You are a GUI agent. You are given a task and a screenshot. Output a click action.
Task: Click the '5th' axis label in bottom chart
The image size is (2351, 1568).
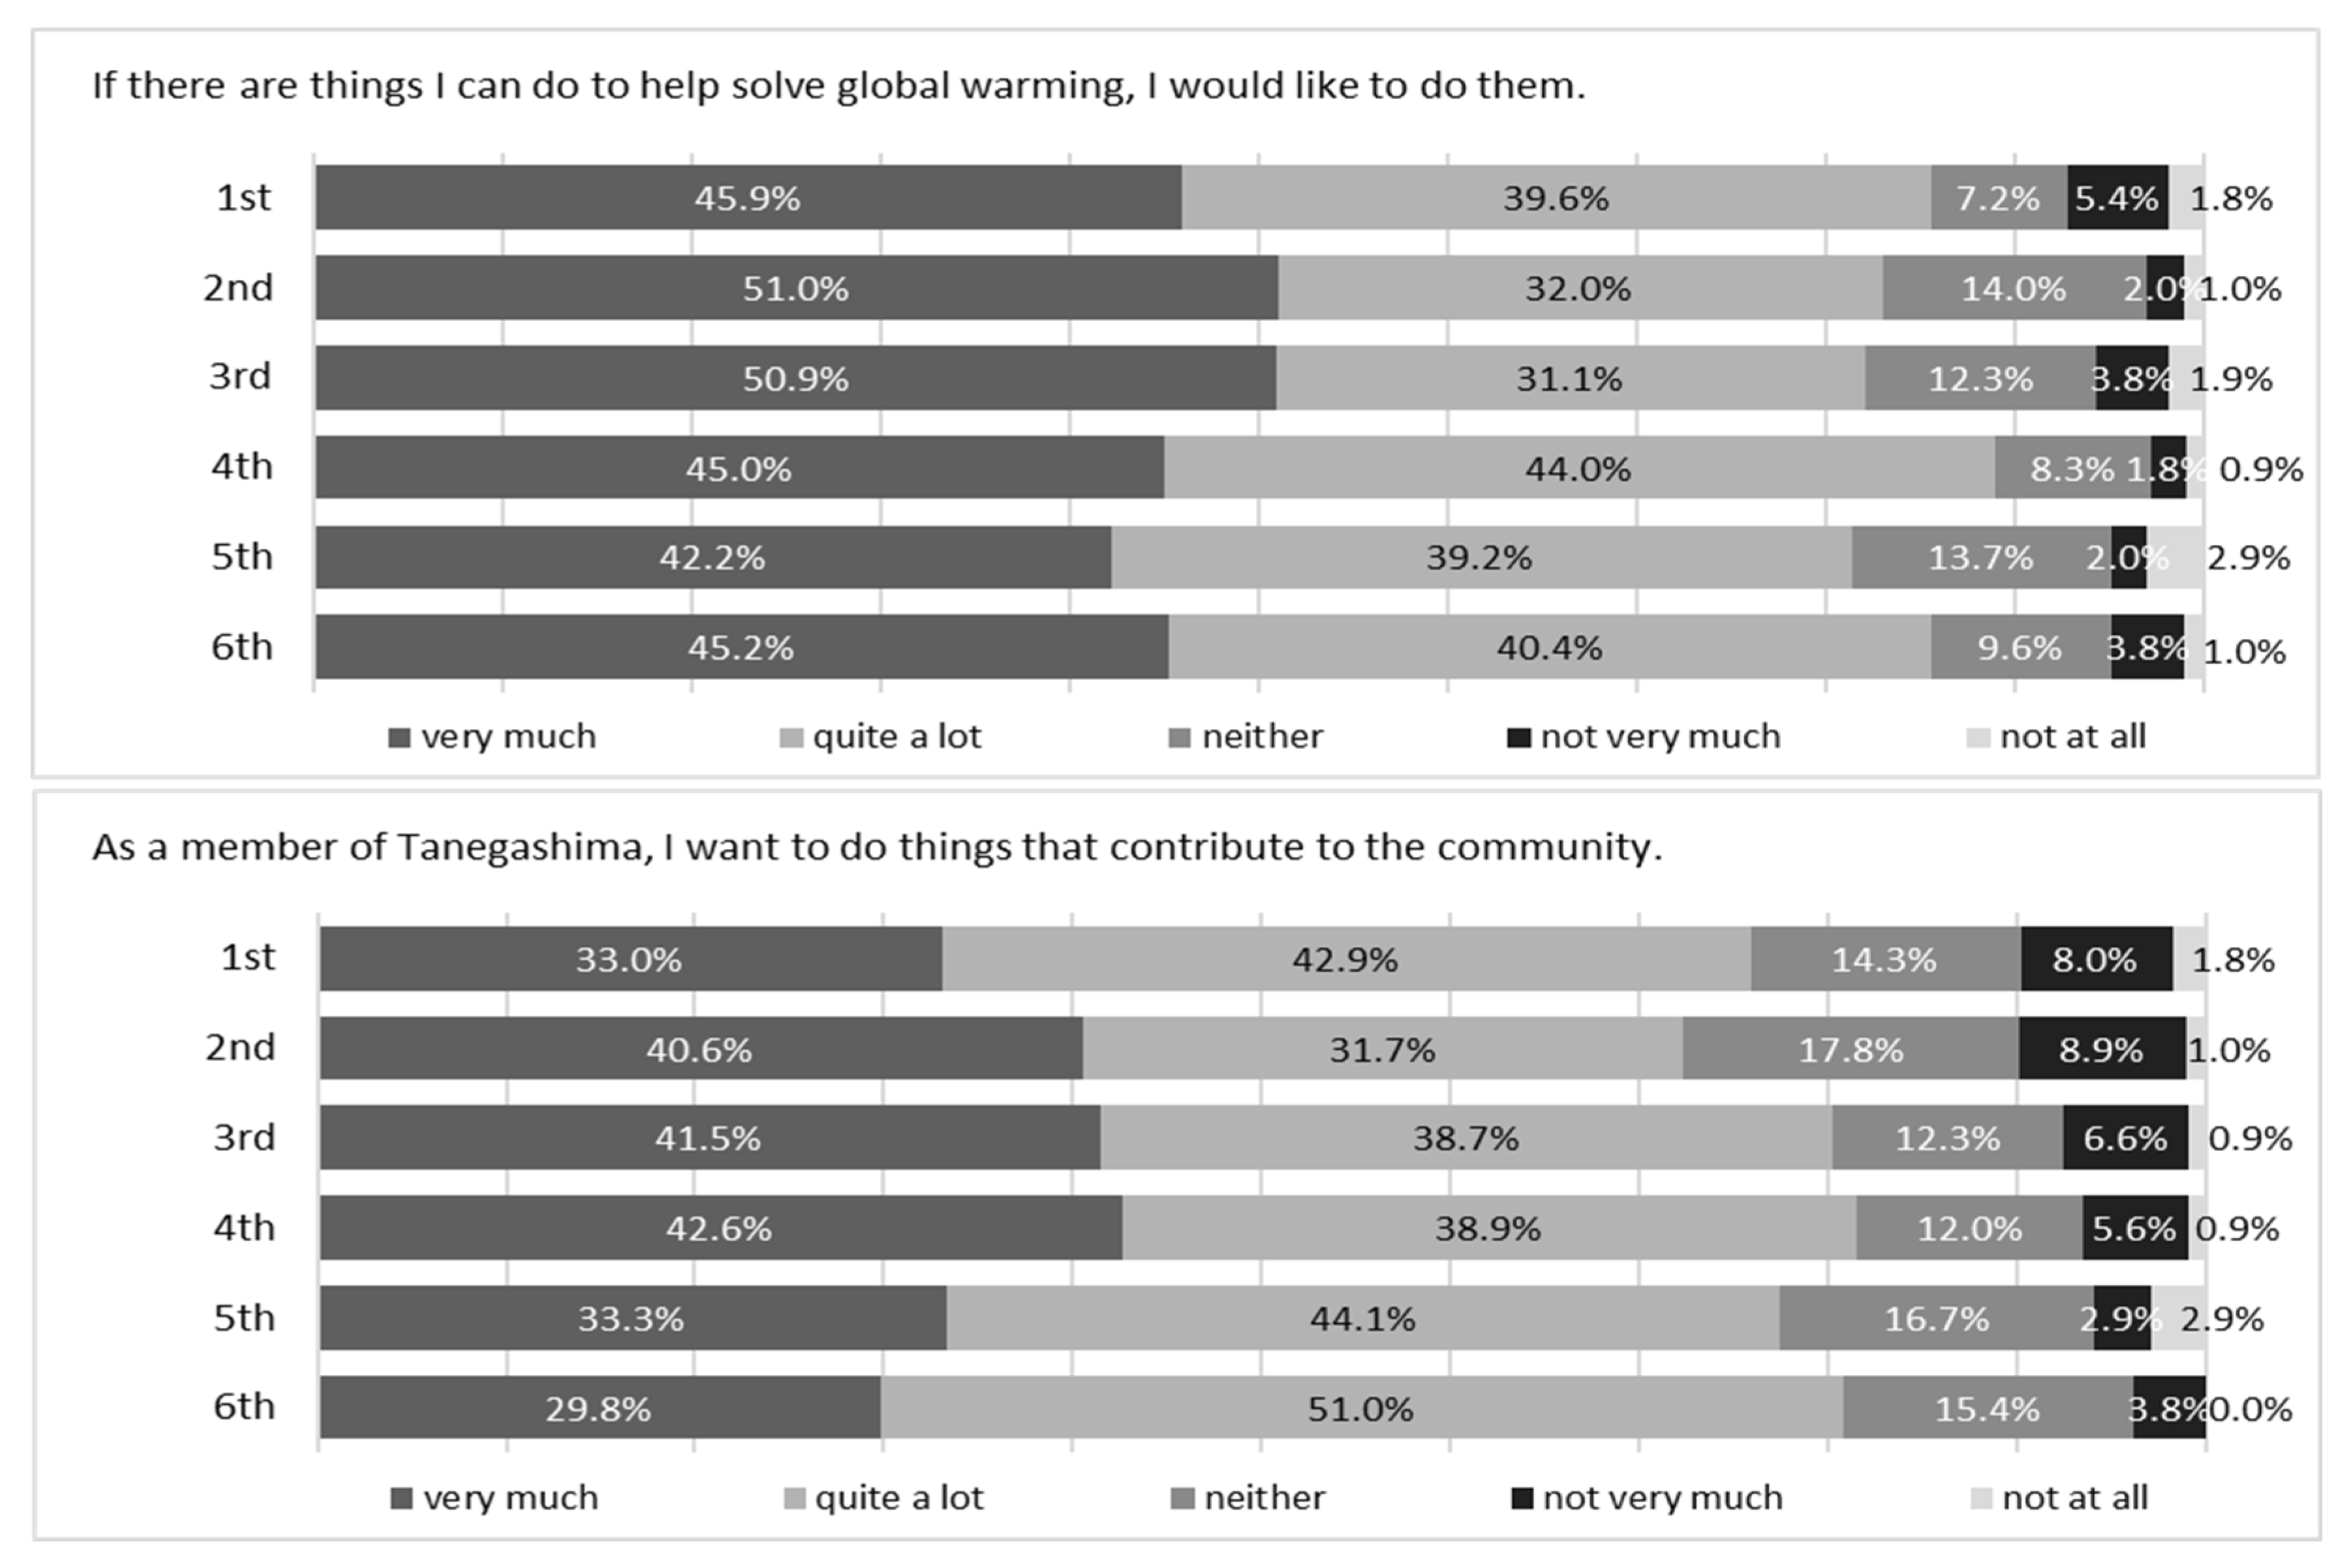tap(244, 1317)
